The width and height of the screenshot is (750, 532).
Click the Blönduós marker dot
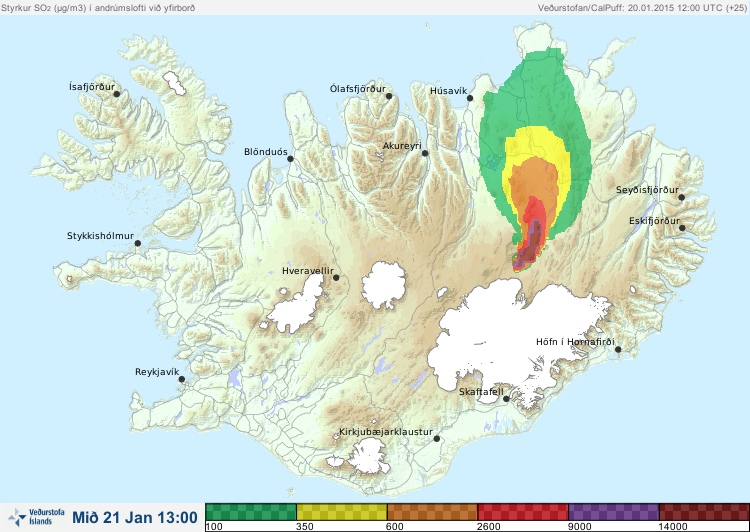pos(290,159)
